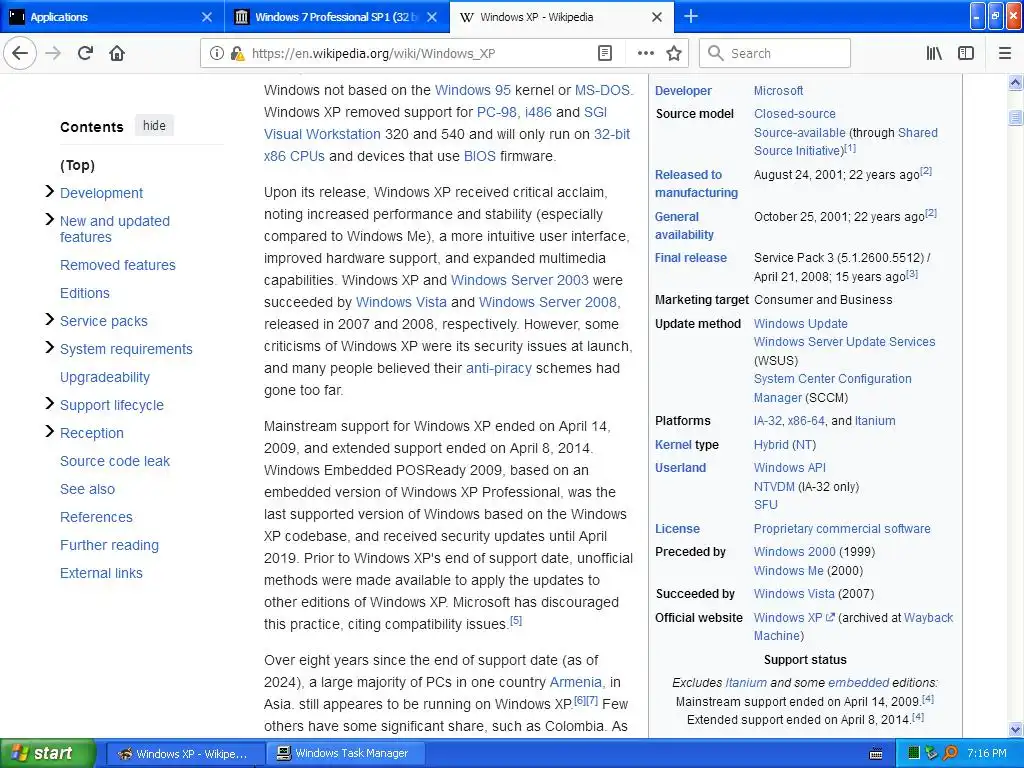Hide the Contents sidebar
1024x768 pixels.
click(x=154, y=125)
